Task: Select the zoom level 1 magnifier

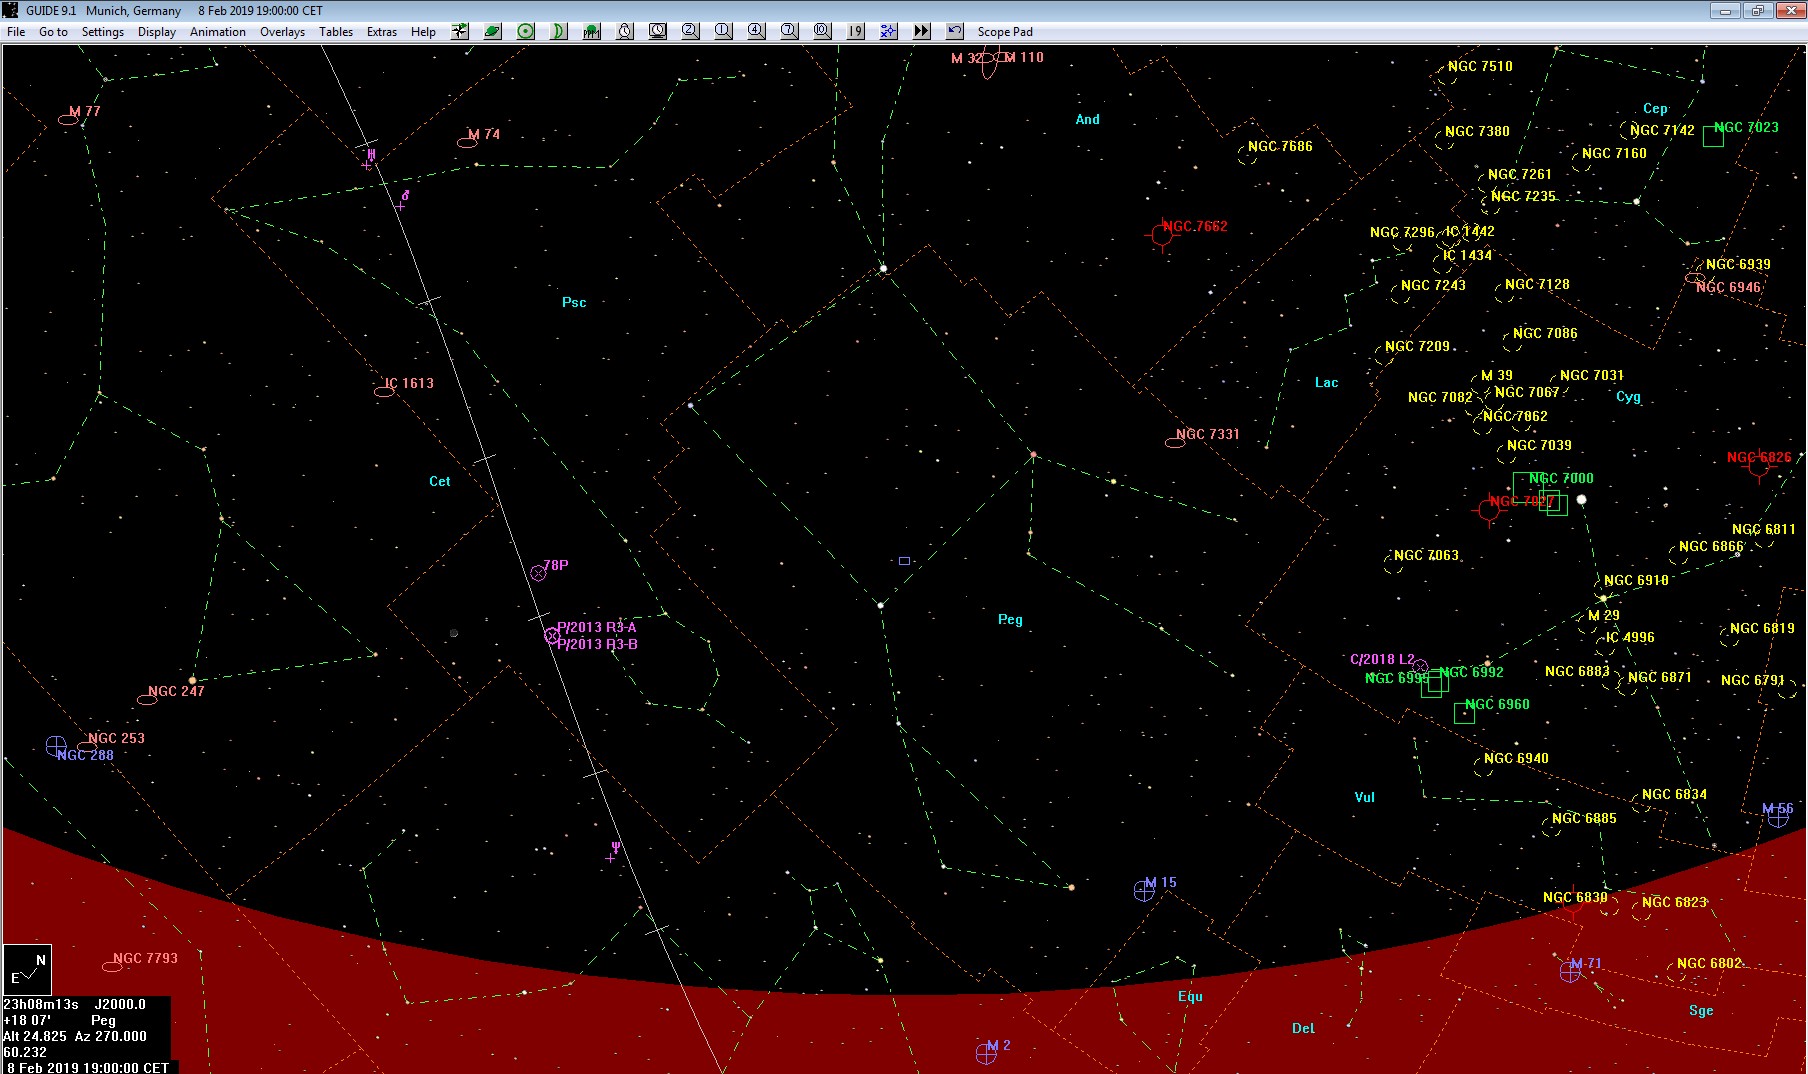Action: coord(724,31)
